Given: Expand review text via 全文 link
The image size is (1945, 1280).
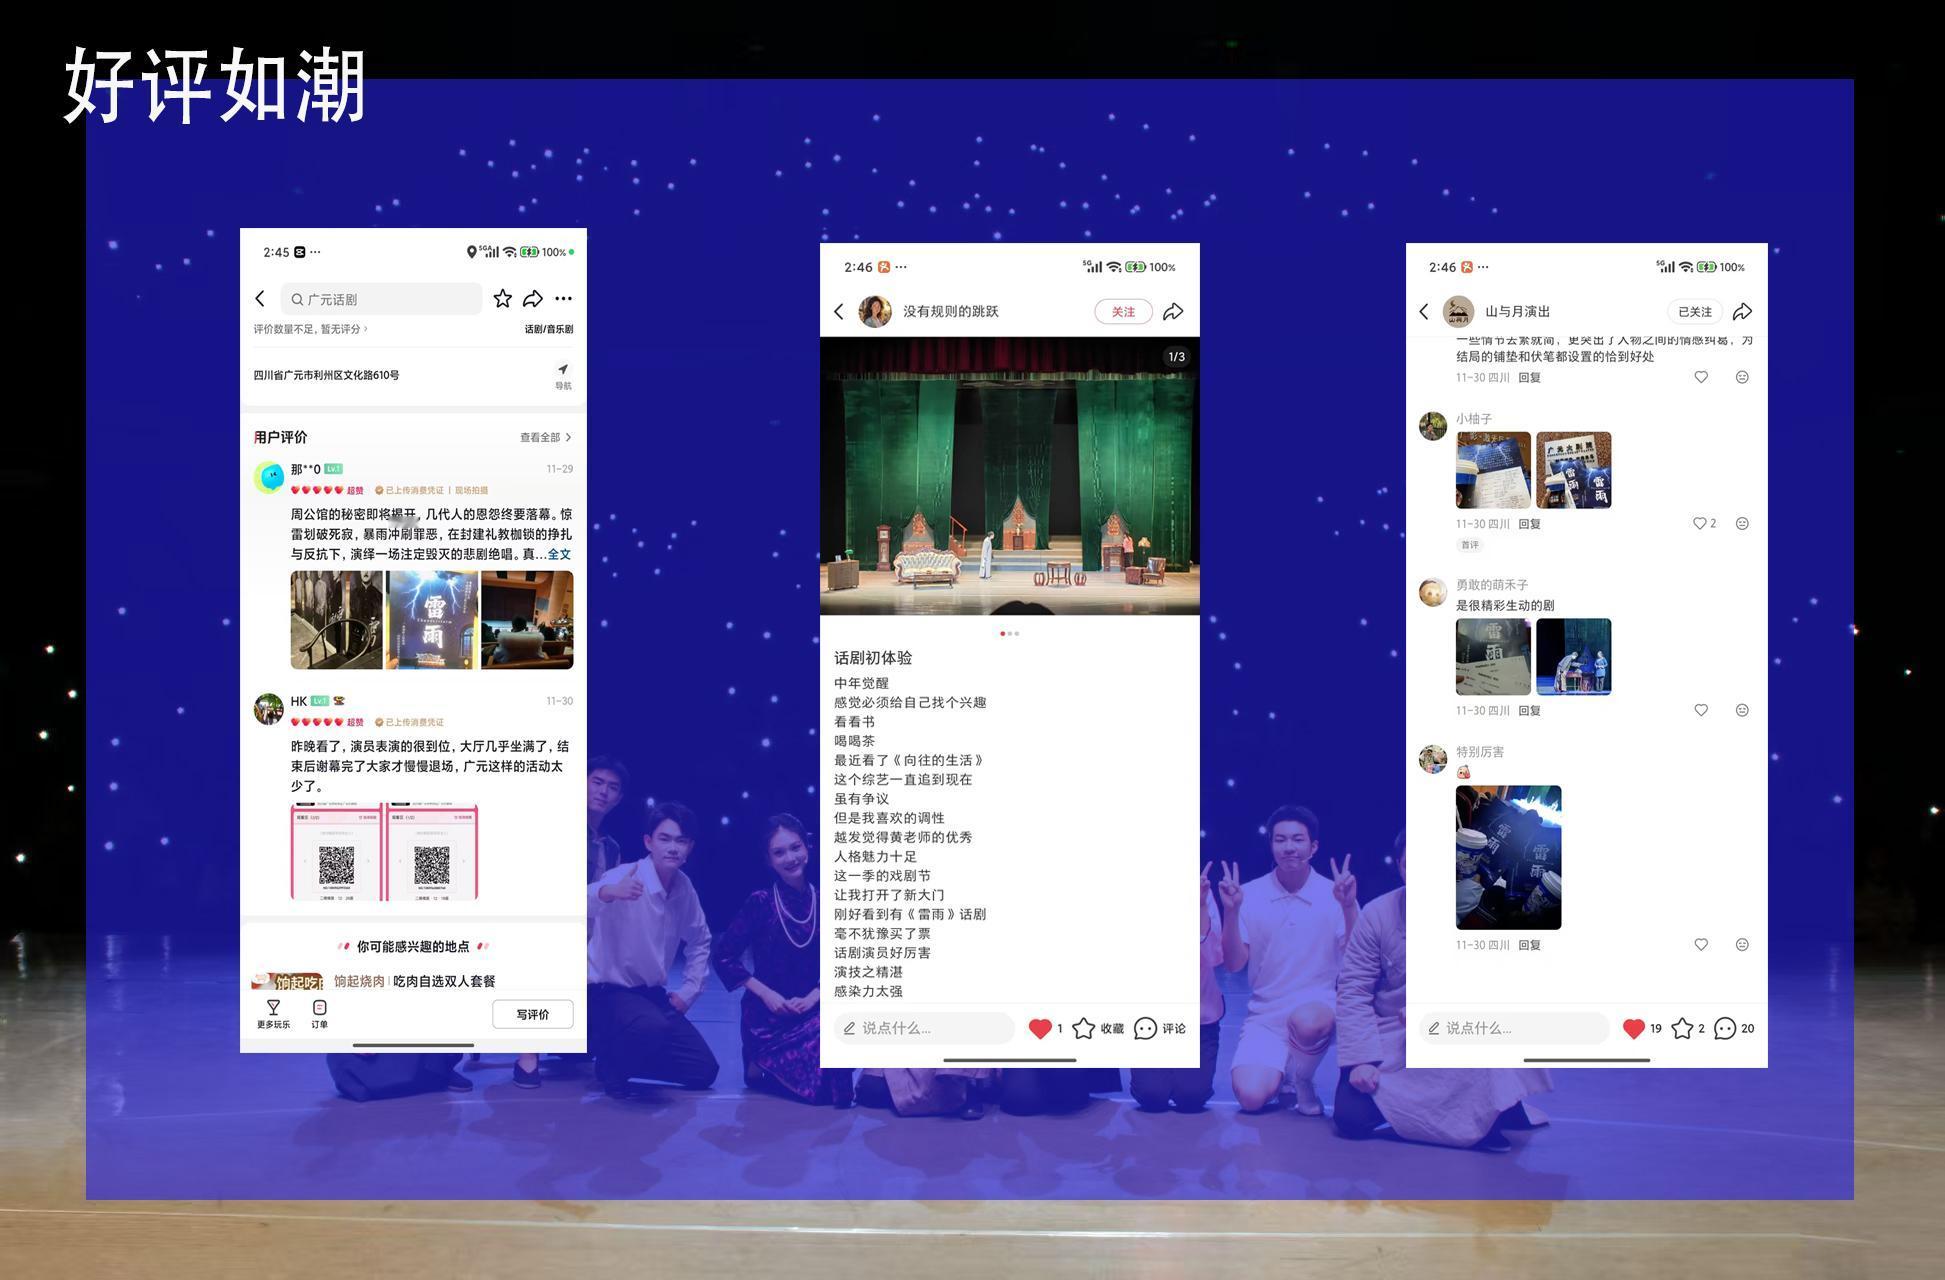Looking at the screenshot, I should [x=559, y=554].
